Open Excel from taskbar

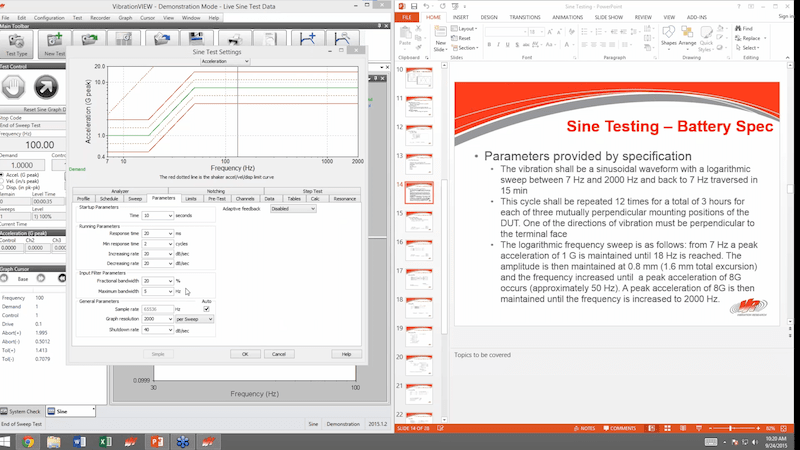pyautogui.click(x=105, y=442)
